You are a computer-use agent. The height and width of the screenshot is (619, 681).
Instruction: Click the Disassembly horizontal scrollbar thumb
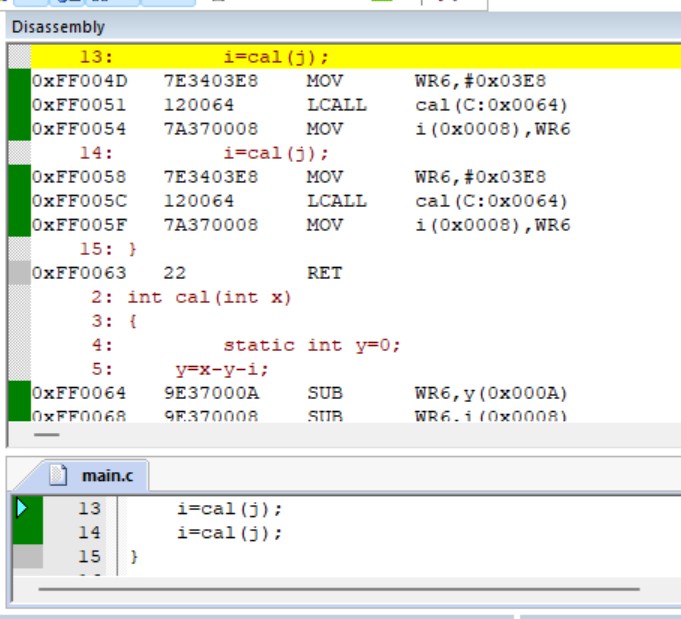coord(47,434)
